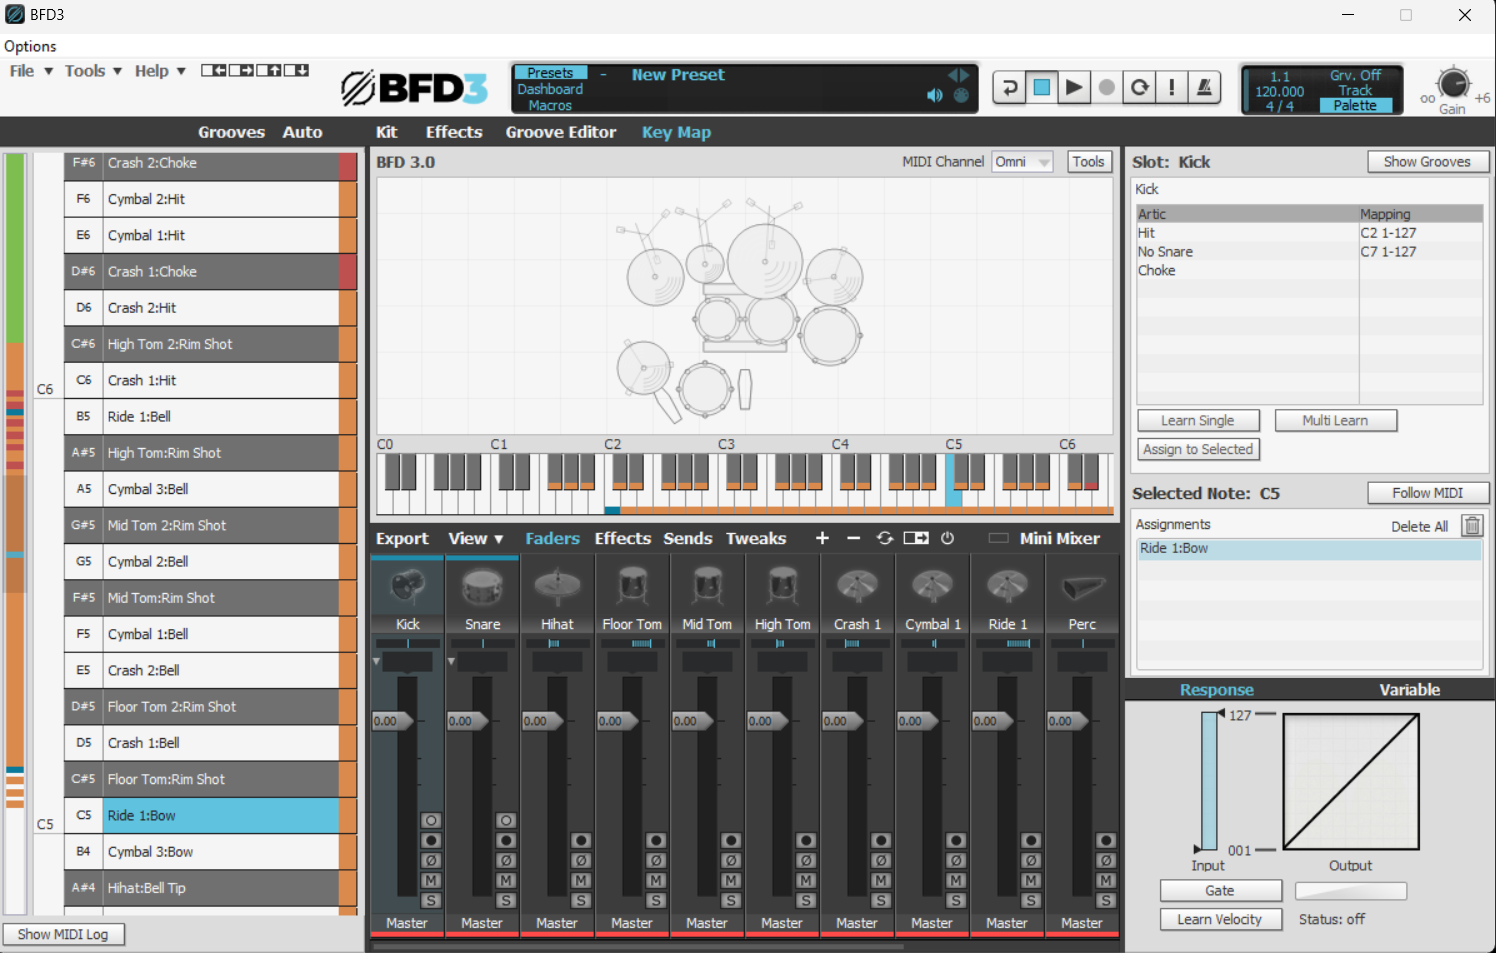Switch to the Grooves tab
1496x953 pixels.
point(231,132)
